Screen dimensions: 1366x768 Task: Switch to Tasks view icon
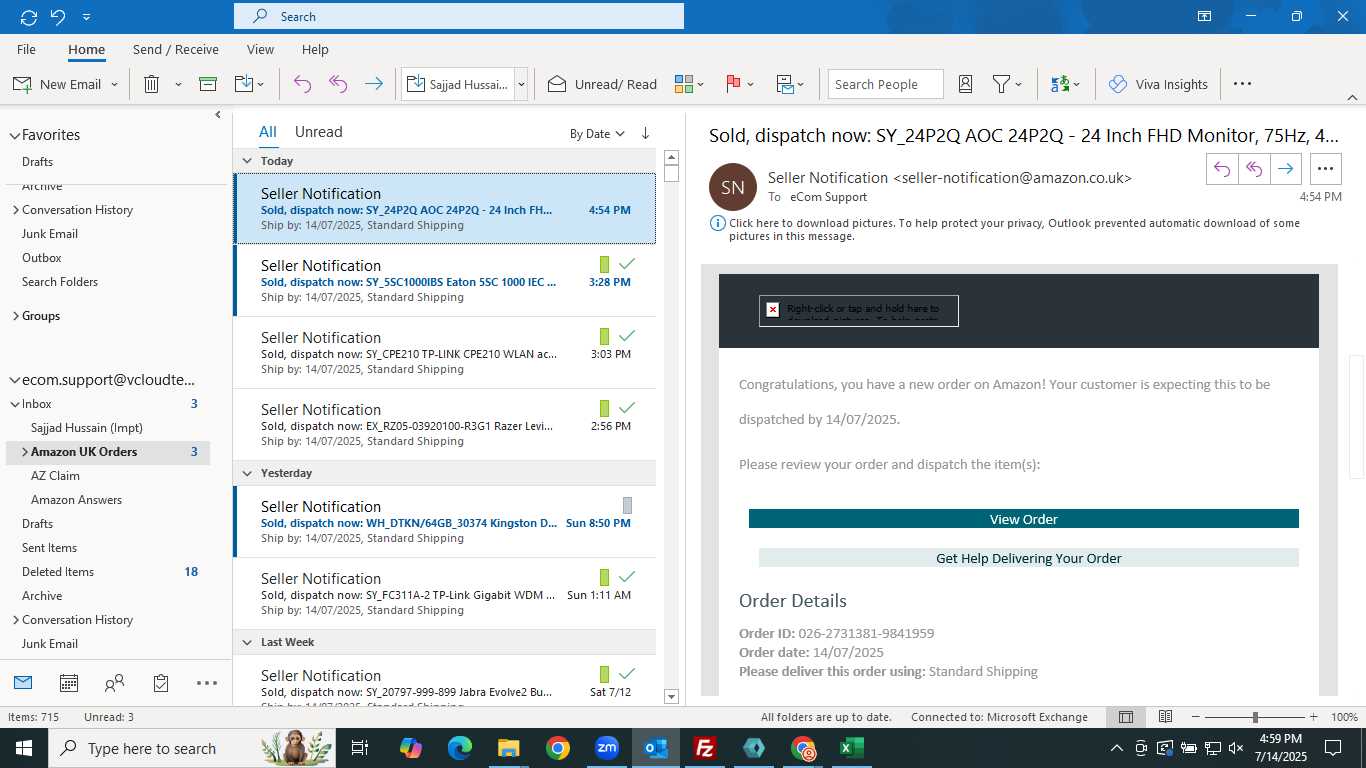click(x=161, y=683)
